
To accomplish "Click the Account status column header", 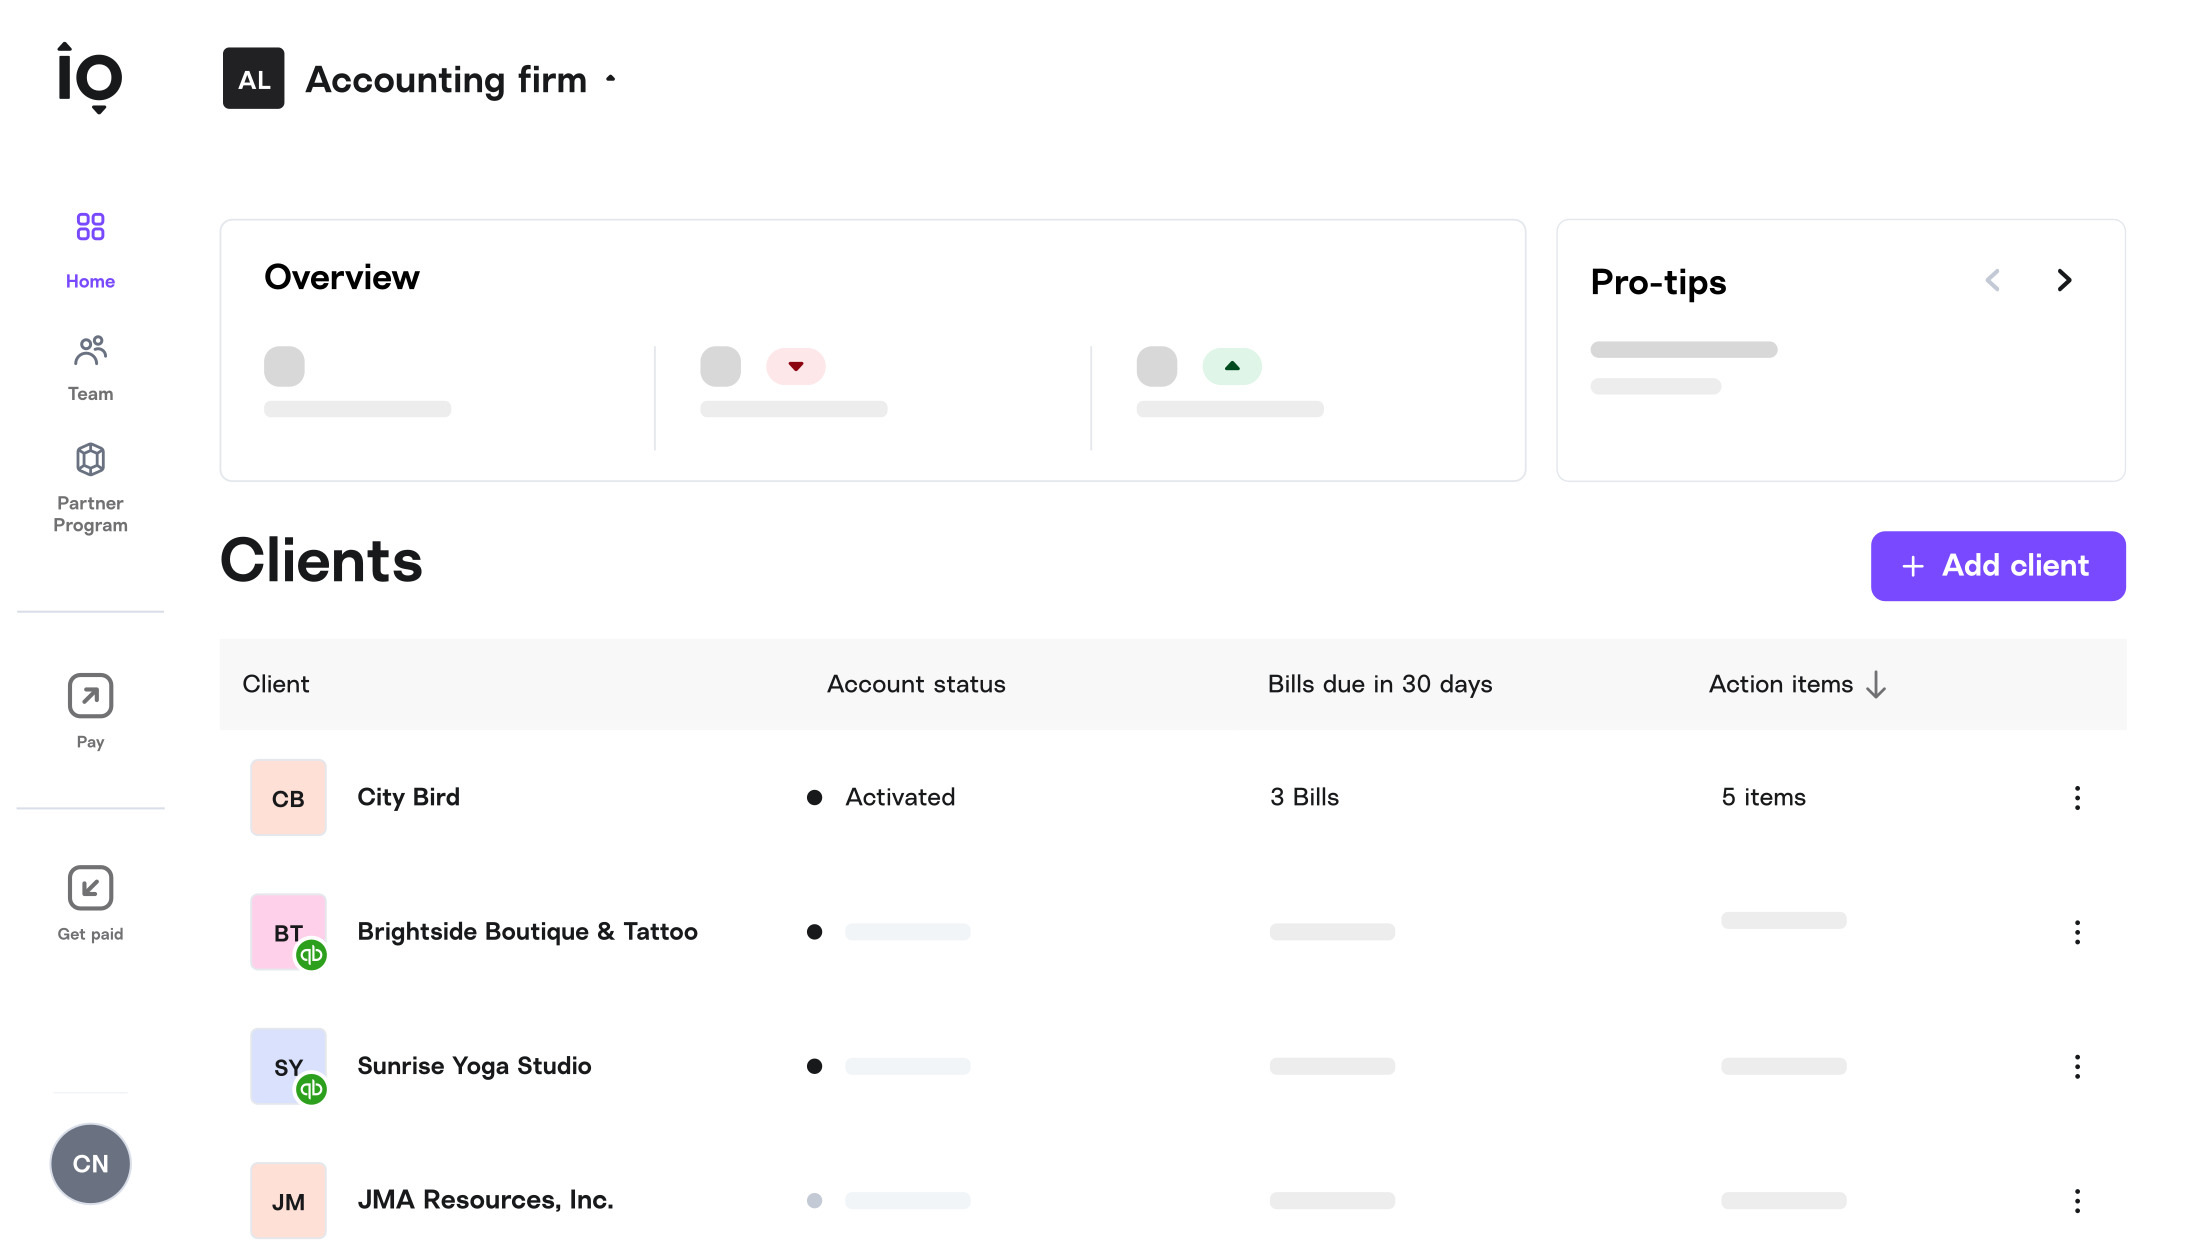I will point(915,685).
